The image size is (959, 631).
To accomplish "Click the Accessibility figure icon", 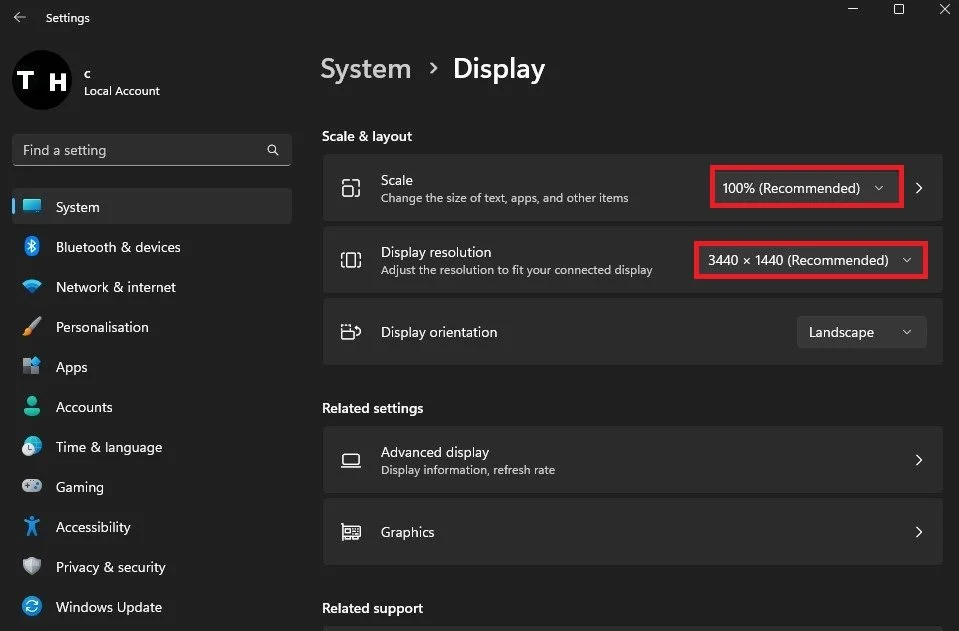I will (32, 526).
